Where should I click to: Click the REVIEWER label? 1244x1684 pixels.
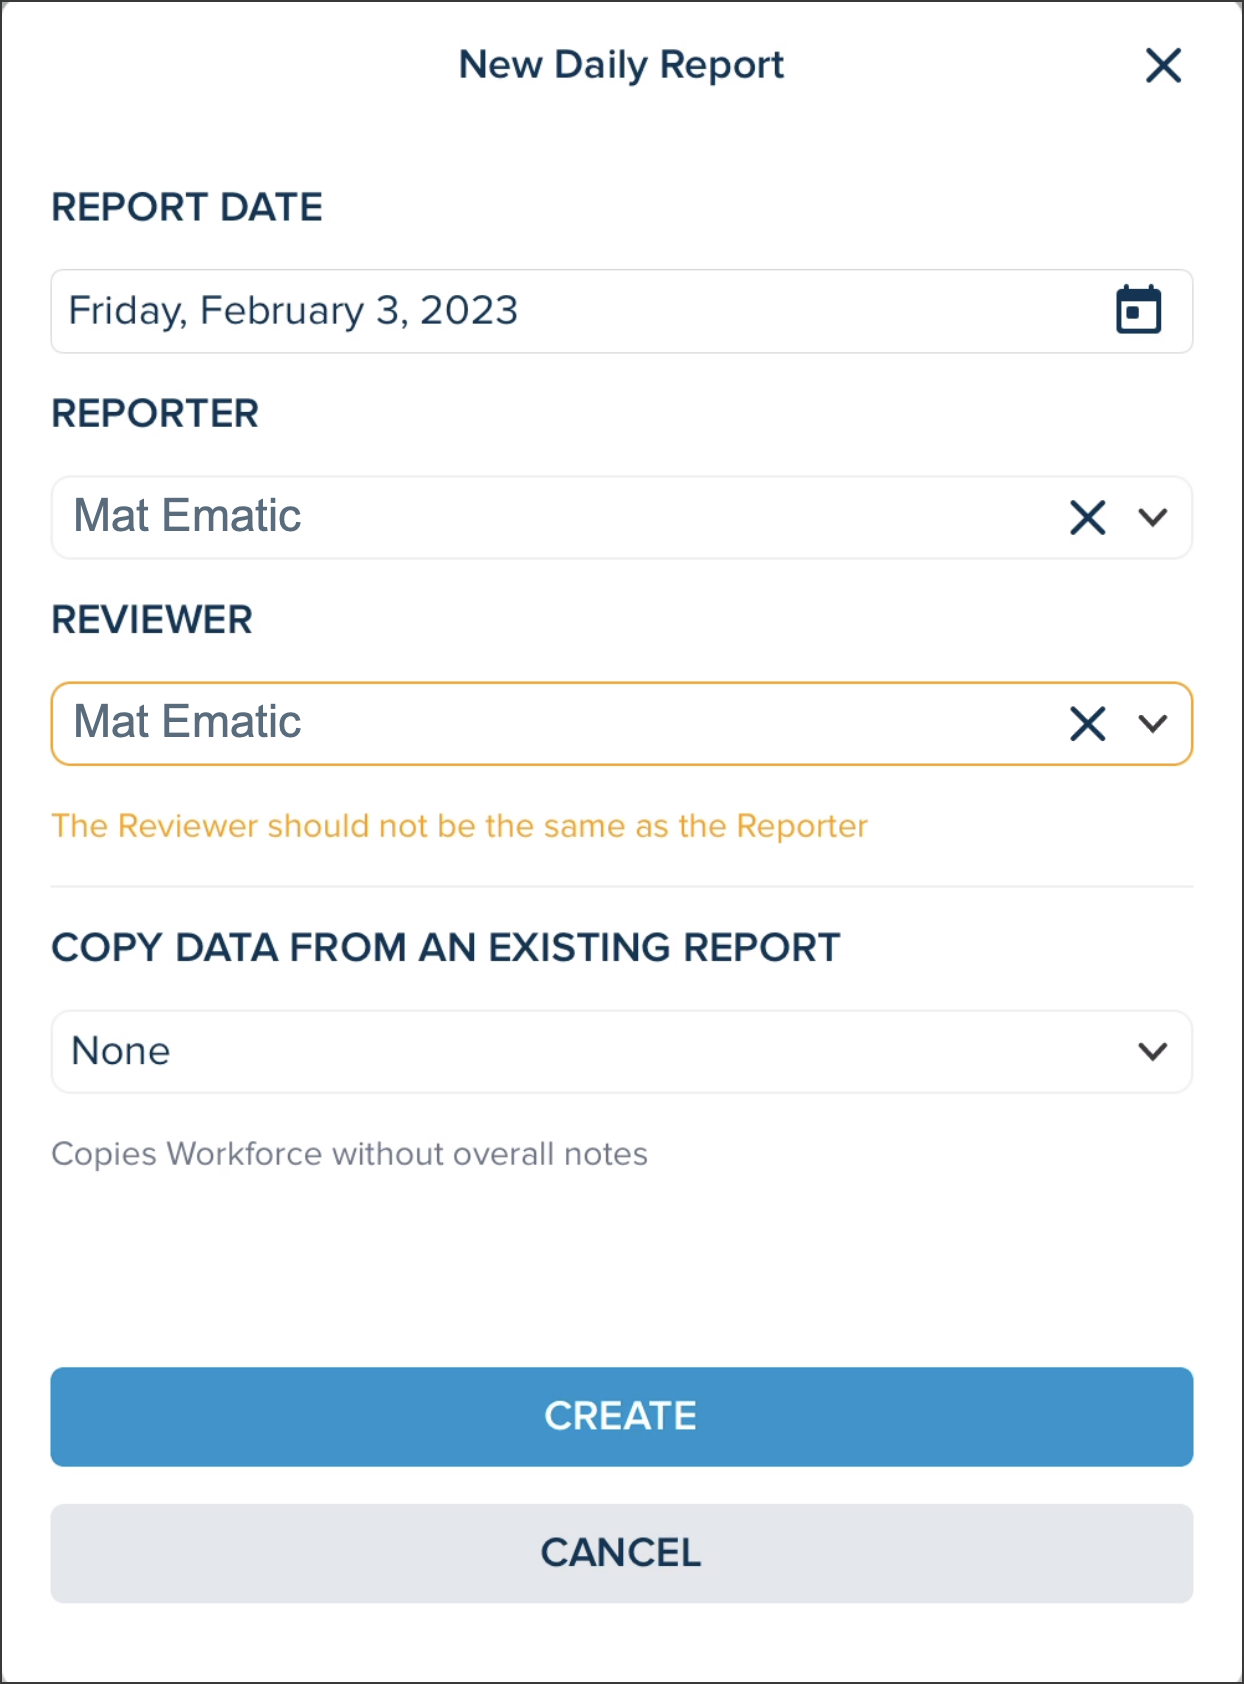coord(152,620)
